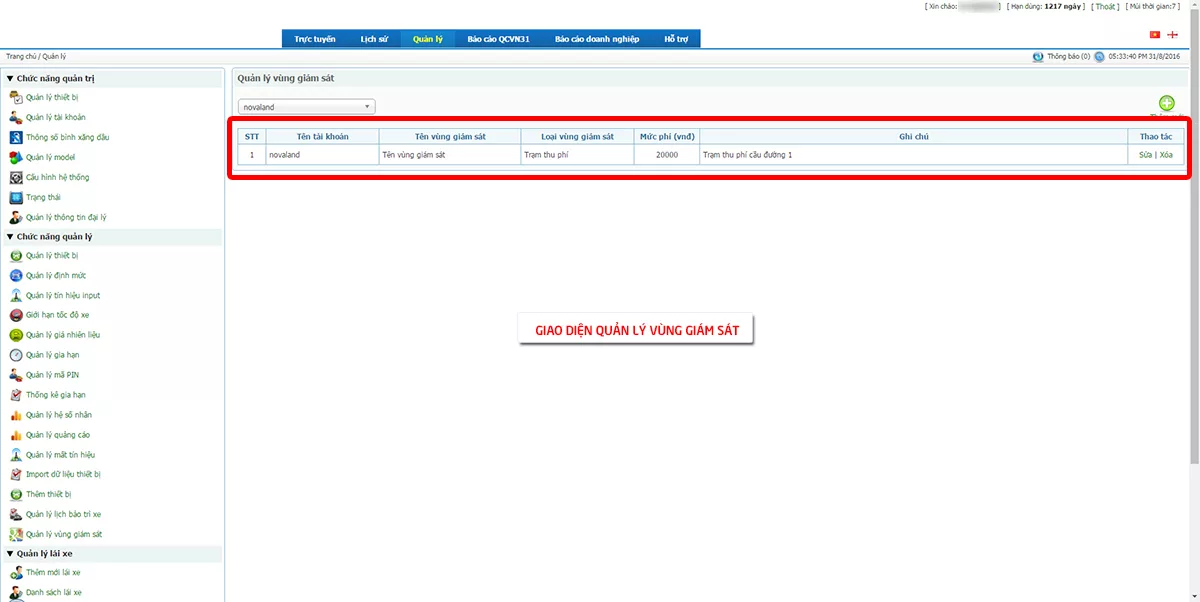Image resolution: width=1200 pixels, height=602 pixels.
Task: Click the Thoát logout link
Action: click(x=1105, y=6)
